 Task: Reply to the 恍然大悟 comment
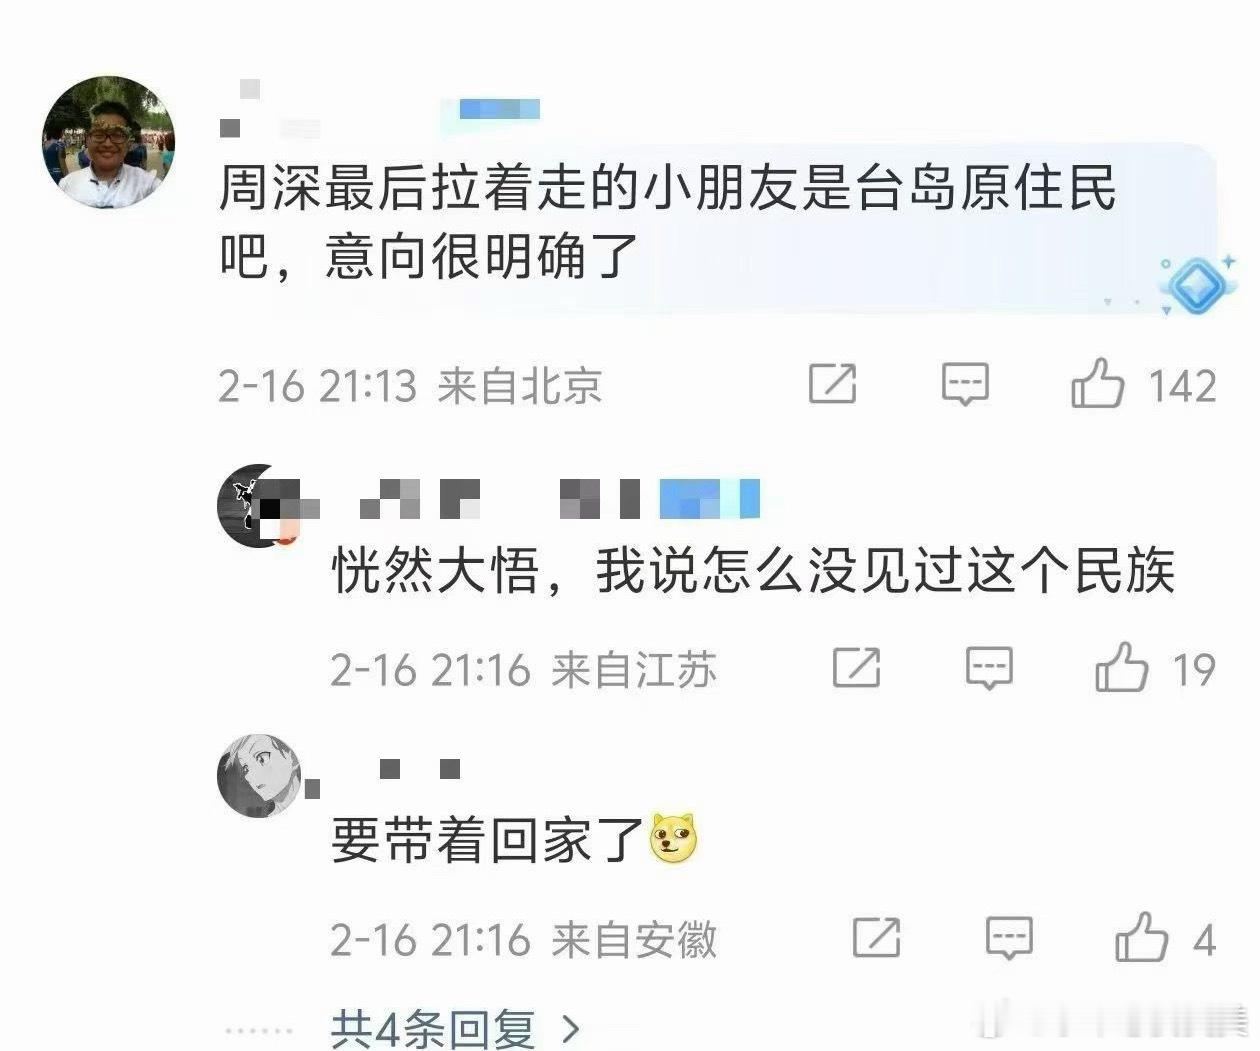[989, 668]
